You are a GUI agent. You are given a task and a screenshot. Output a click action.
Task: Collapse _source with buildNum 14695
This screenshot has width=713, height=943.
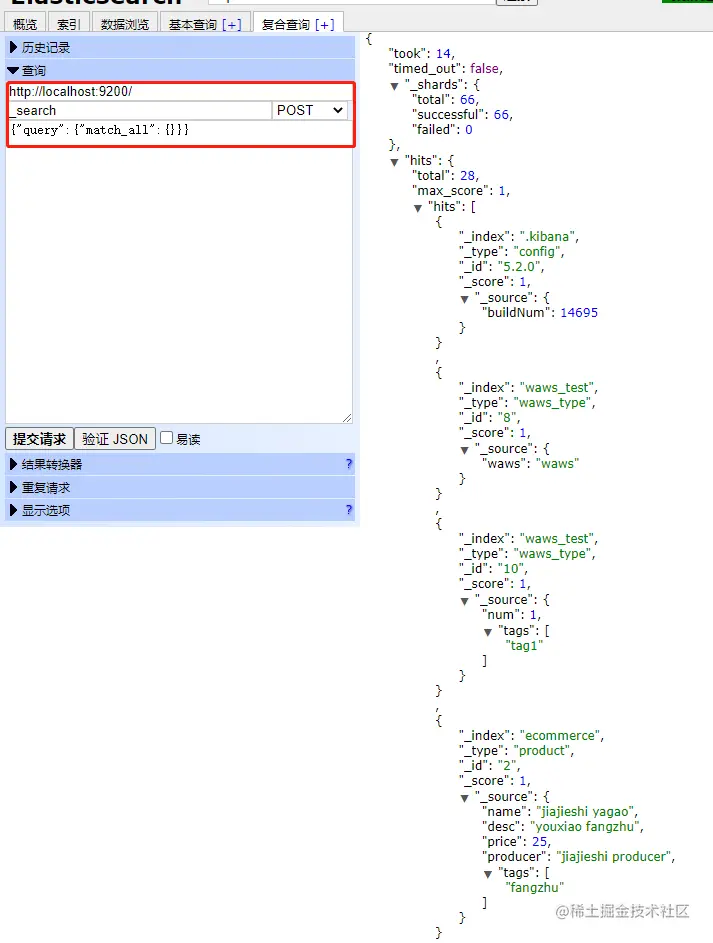click(x=465, y=299)
